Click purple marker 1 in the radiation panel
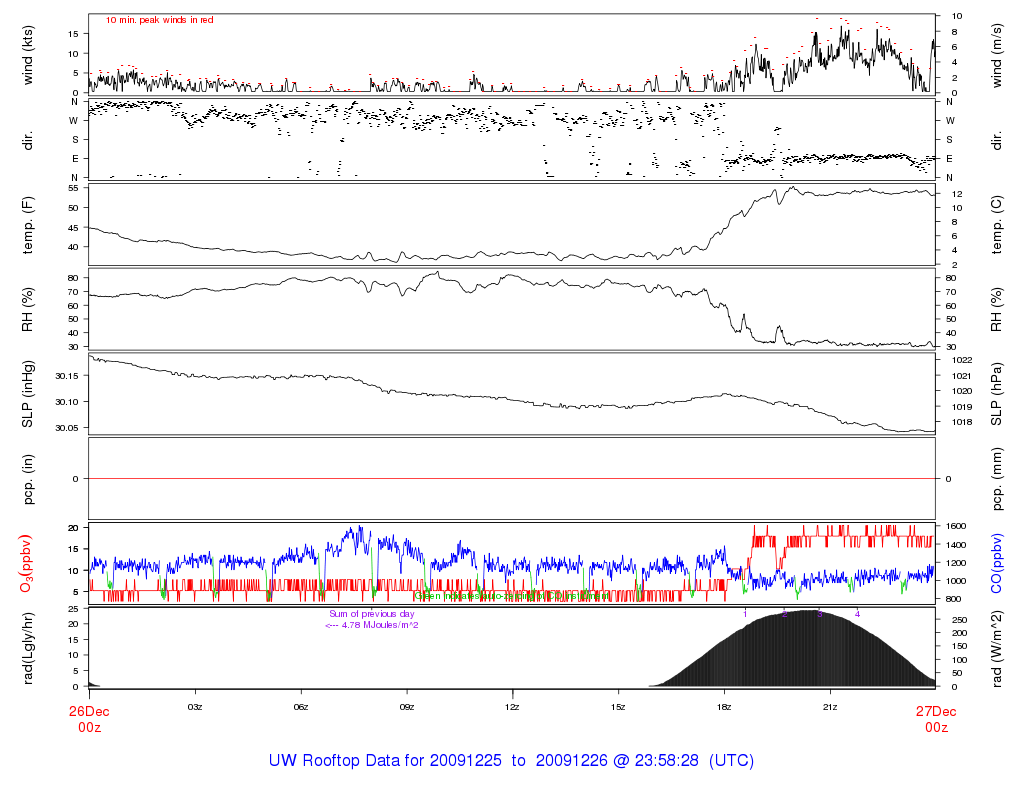This screenshot has width=1024, height=800. (x=745, y=614)
